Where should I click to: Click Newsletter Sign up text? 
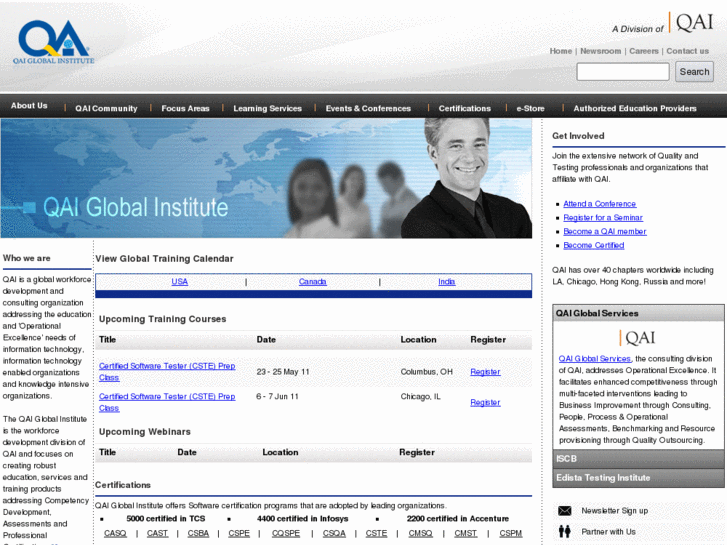[x=614, y=511]
